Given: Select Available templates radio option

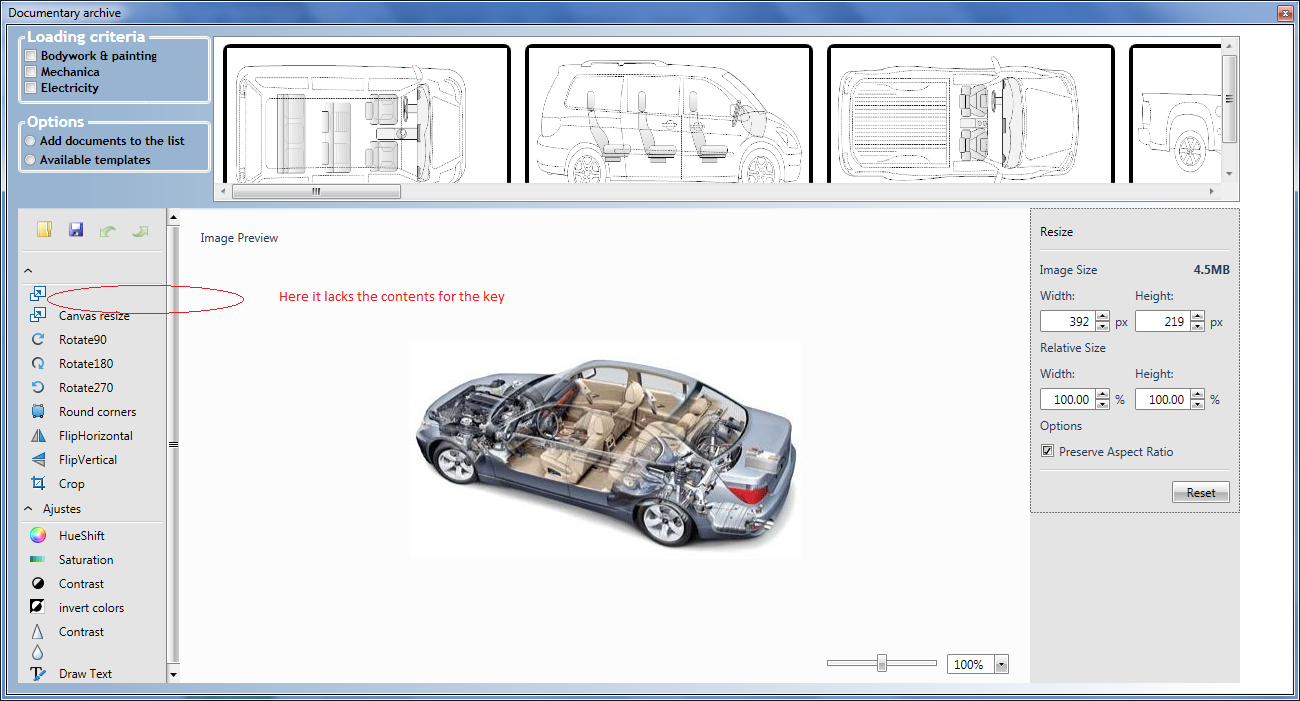Looking at the screenshot, I should tap(31, 160).
